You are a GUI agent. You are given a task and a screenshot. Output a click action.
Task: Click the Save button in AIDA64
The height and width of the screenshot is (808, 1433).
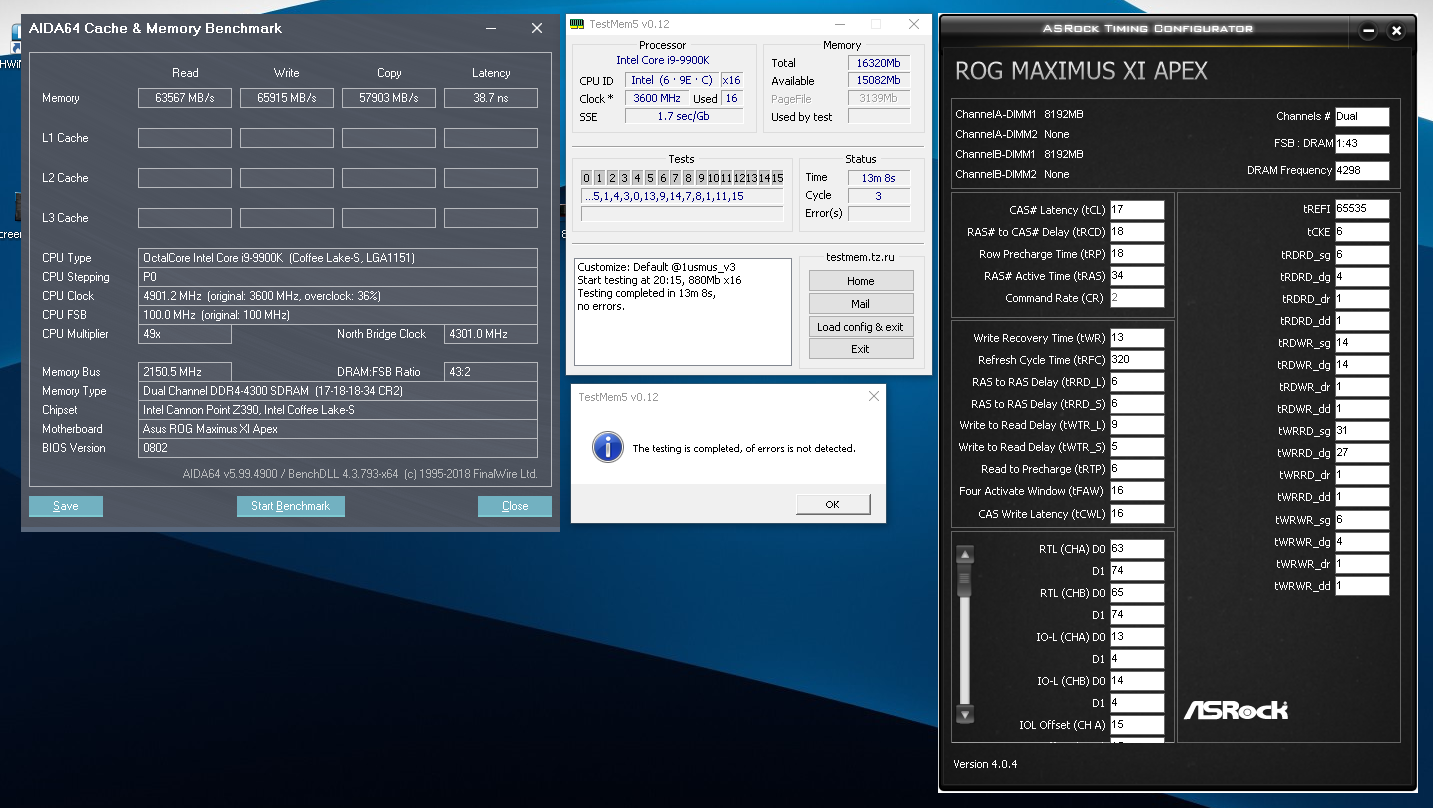pyautogui.click(x=66, y=506)
